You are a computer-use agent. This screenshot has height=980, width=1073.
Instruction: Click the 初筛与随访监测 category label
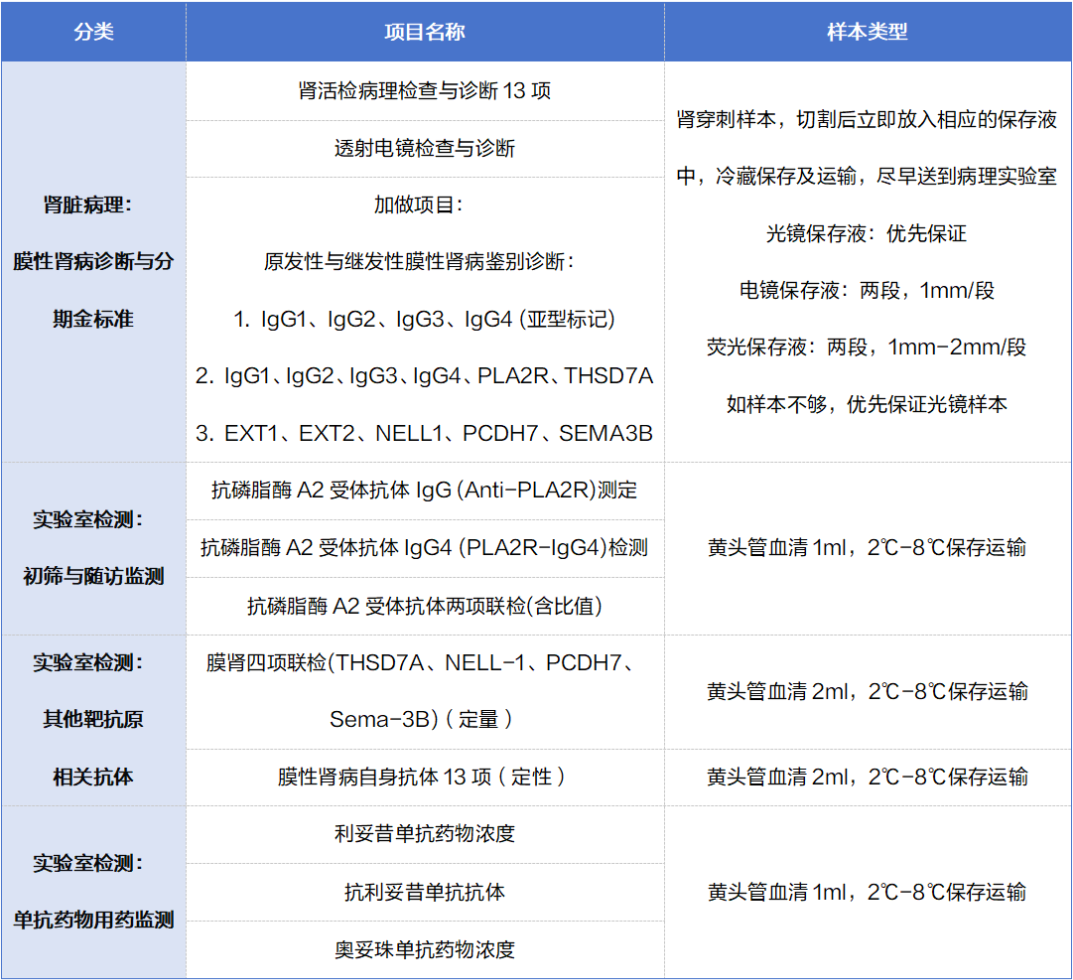(x=94, y=576)
